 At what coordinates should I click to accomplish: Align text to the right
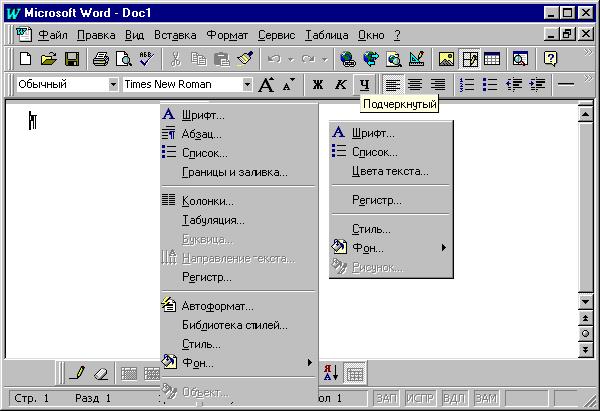pos(438,85)
